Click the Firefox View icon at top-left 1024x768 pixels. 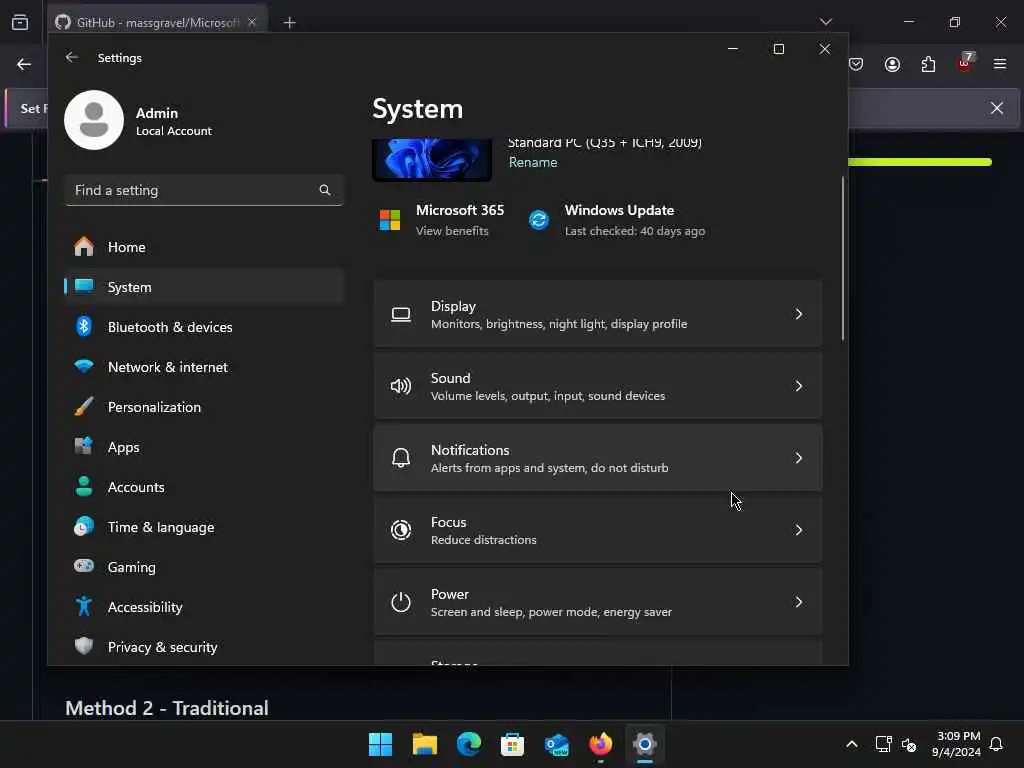pos(20,22)
